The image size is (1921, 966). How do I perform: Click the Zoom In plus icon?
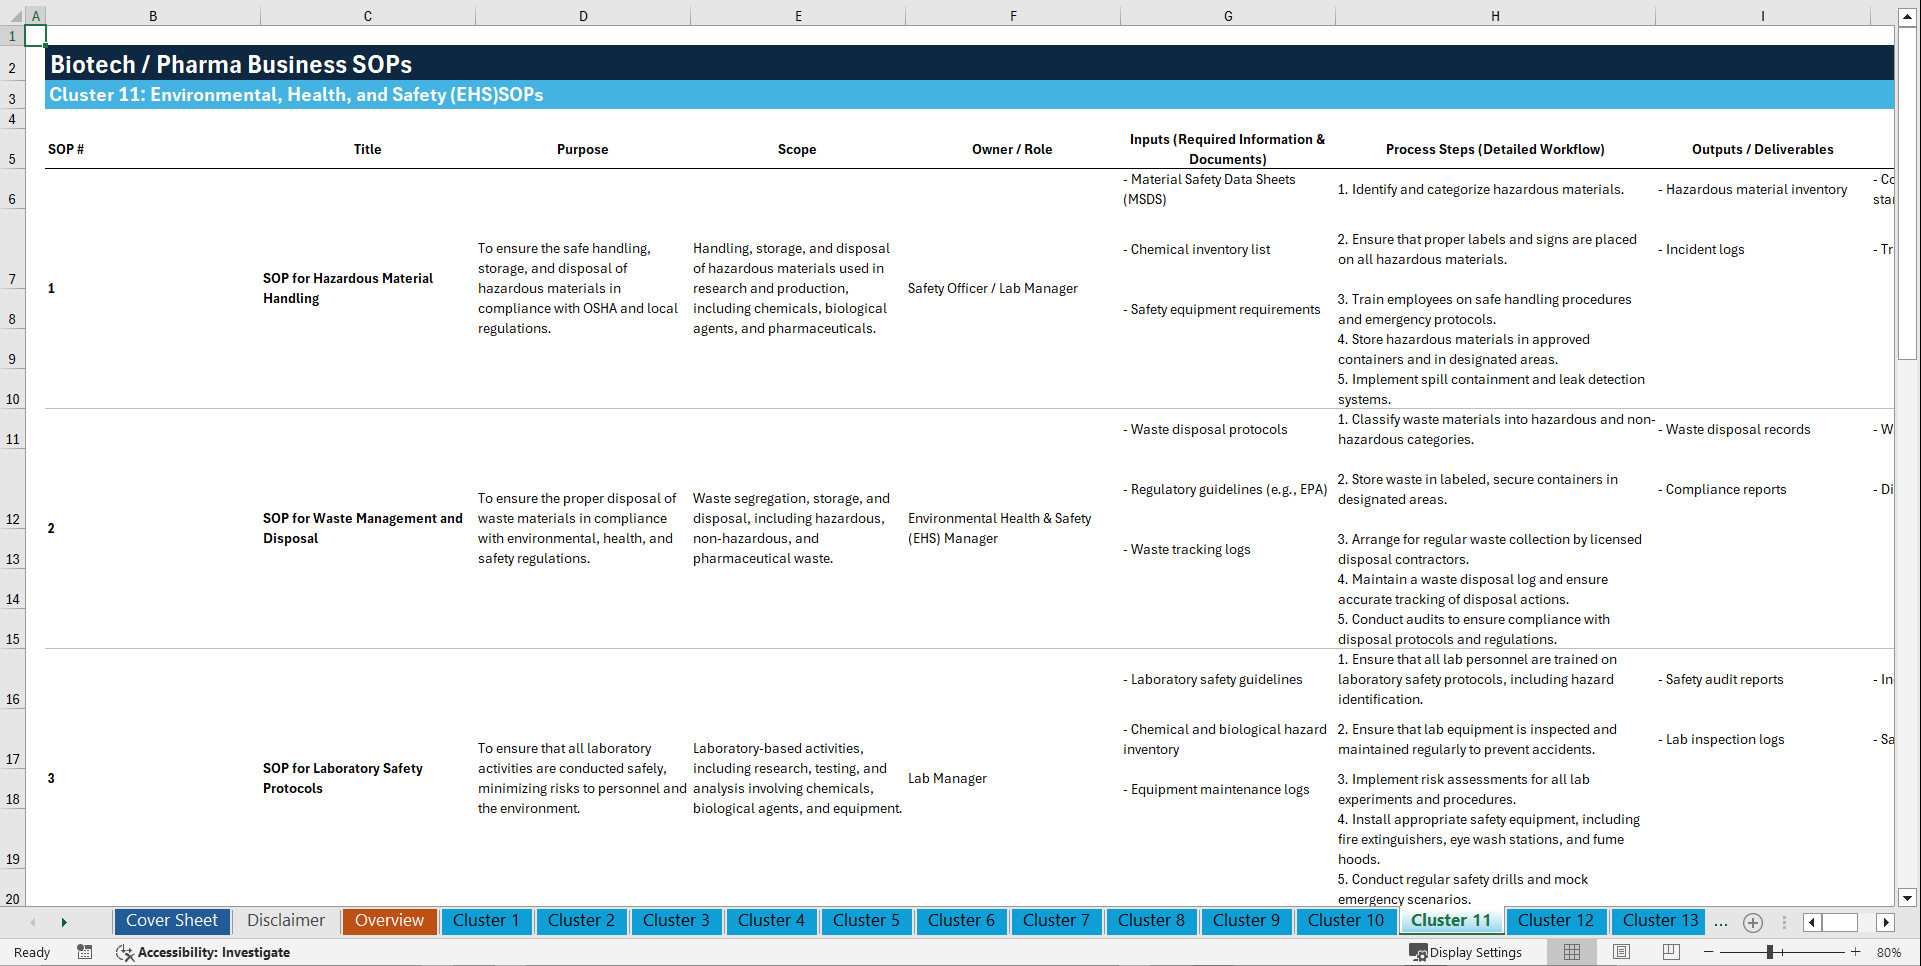(x=1857, y=952)
